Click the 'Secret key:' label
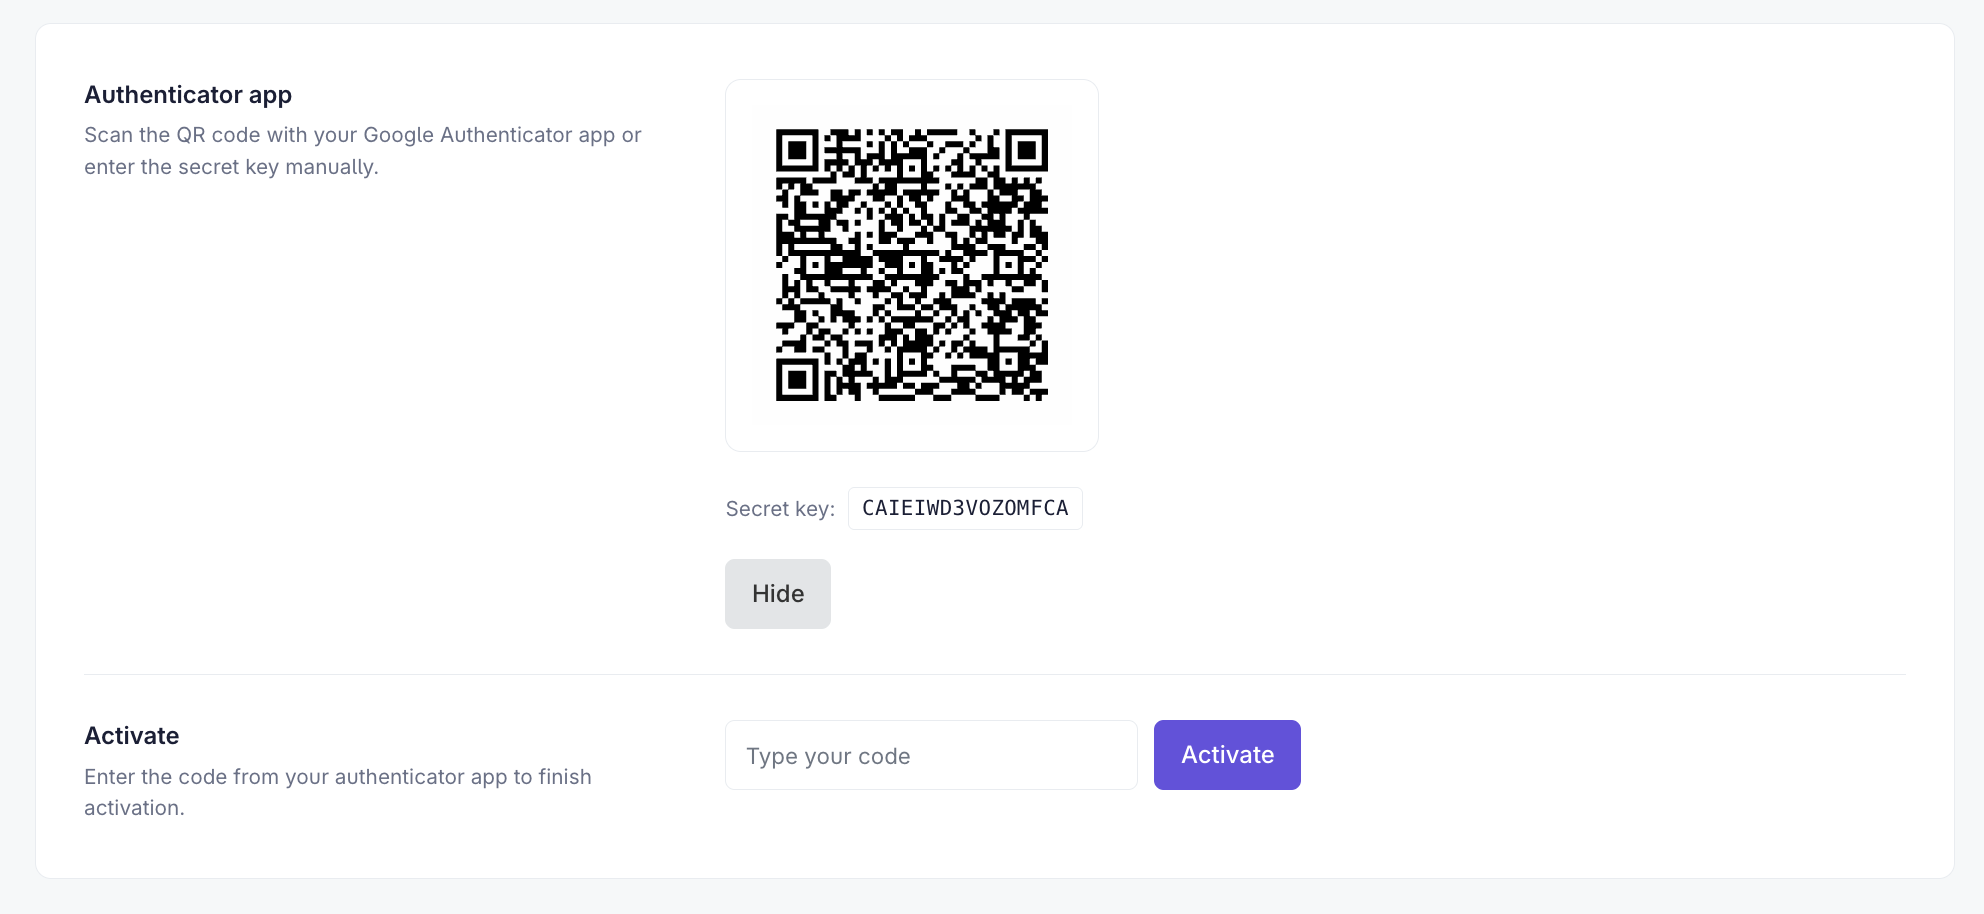Viewport: 1984px width, 914px height. coord(780,509)
